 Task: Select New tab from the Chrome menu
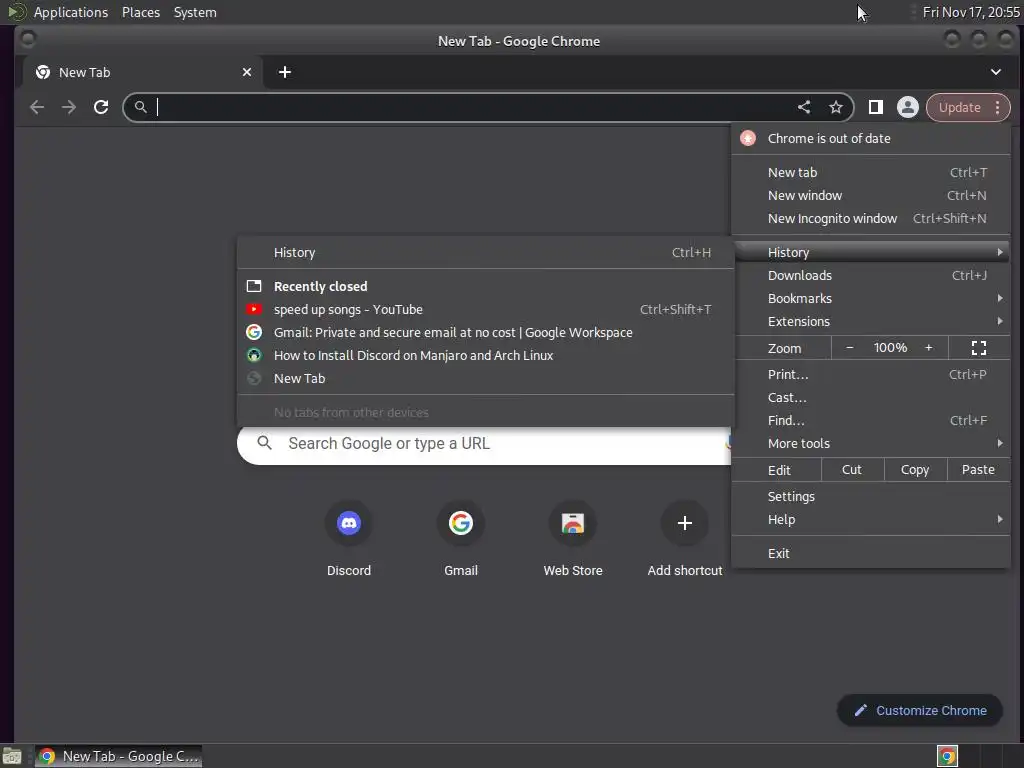[871, 172]
